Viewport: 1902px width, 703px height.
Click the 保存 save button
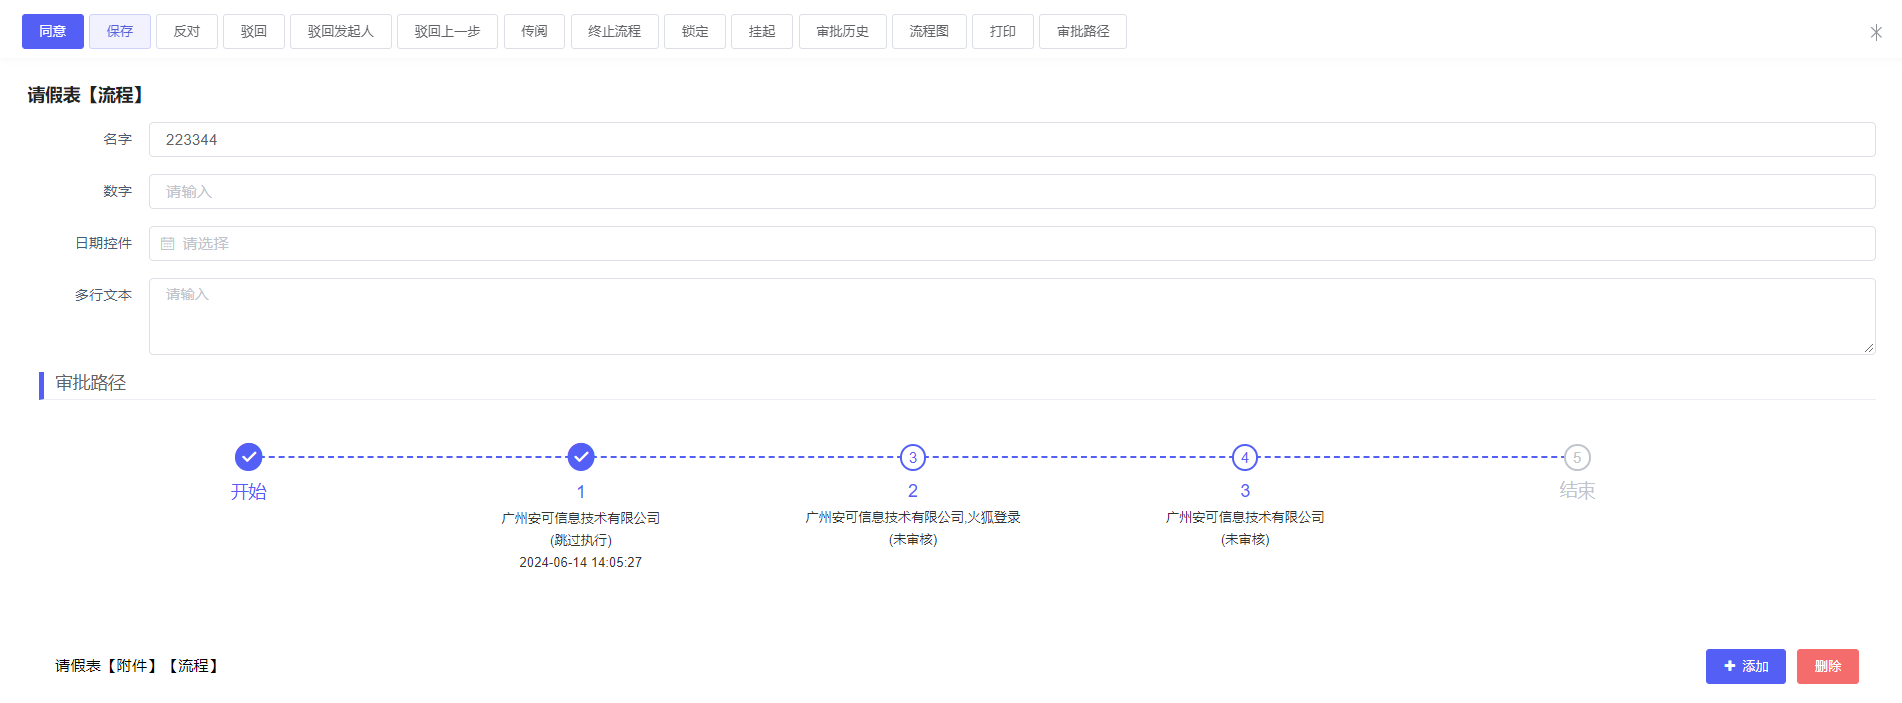click(x=120, y=32)
